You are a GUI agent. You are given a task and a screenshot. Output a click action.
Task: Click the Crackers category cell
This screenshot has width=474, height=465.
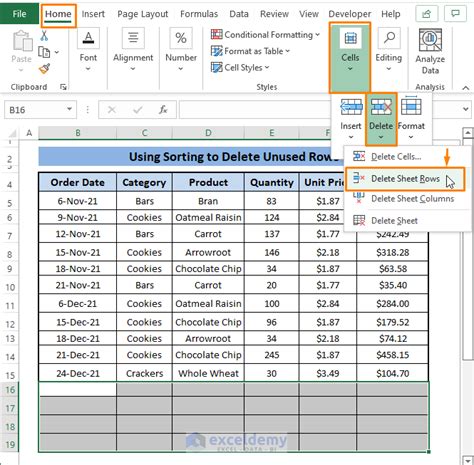144,373
